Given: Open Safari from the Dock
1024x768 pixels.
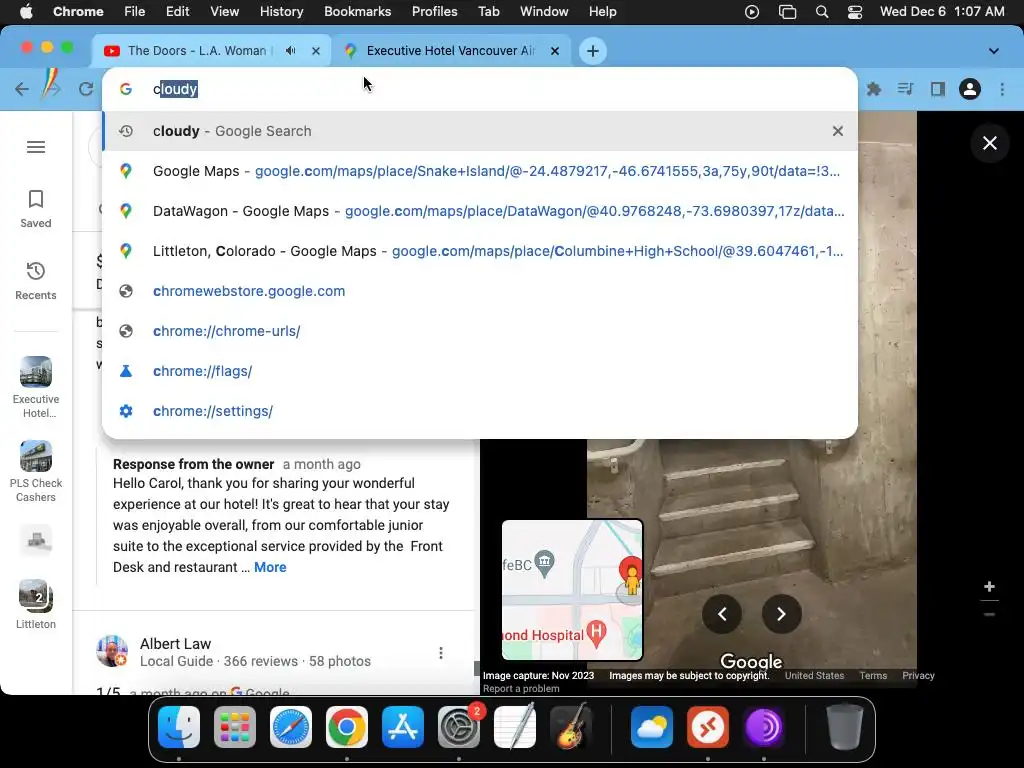Looking at the screenshot, I should [291, 727].
